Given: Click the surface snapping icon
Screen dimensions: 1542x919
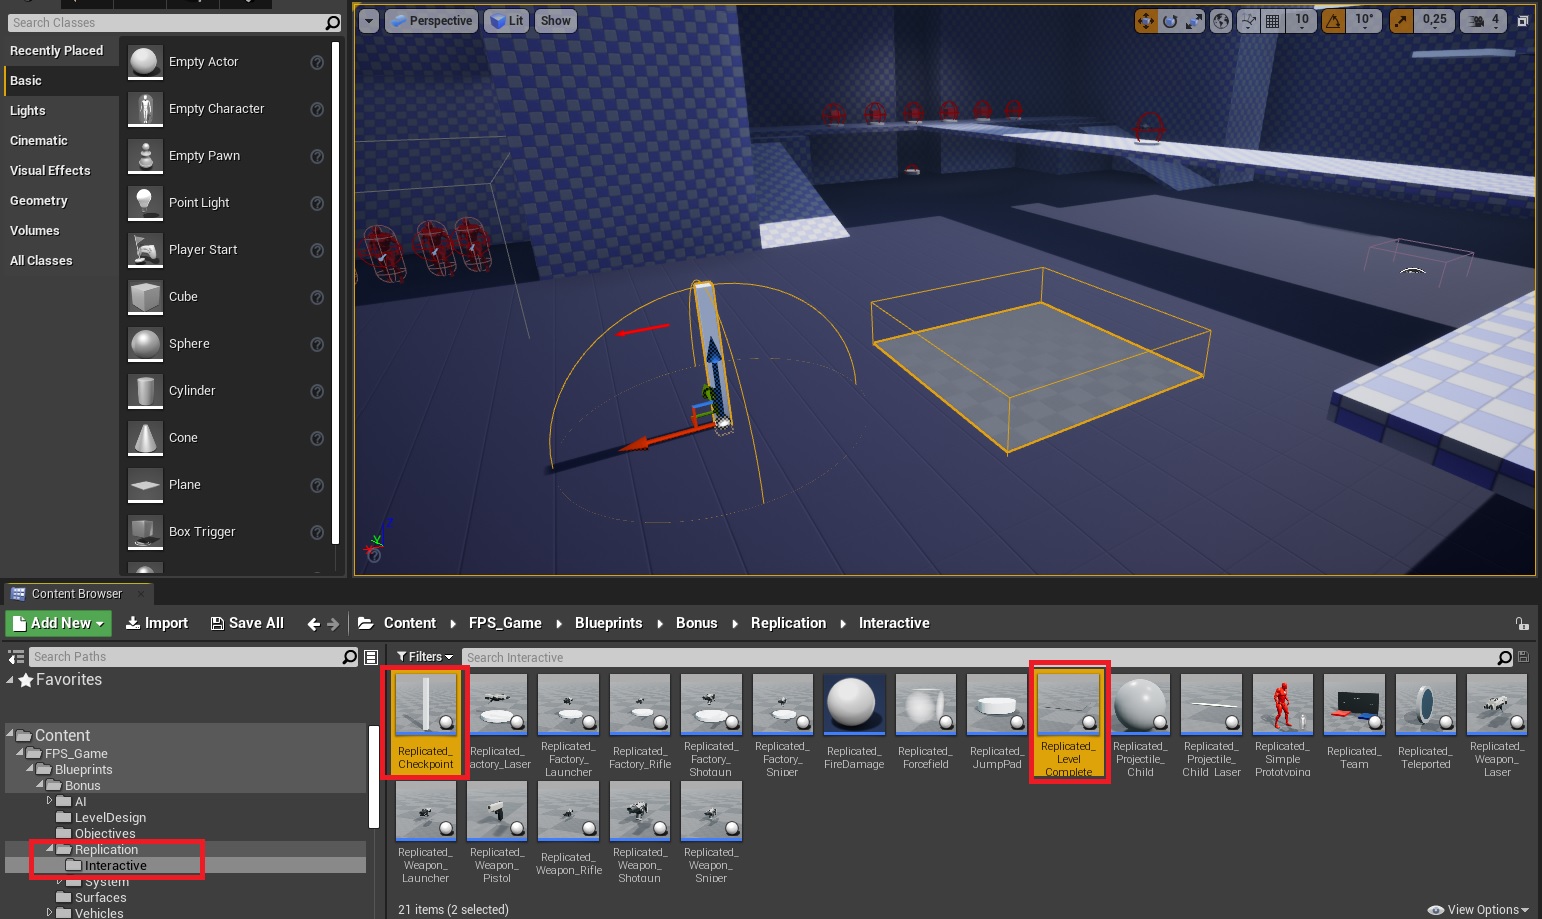Looking at the screenshot, I should point(1248,21).
